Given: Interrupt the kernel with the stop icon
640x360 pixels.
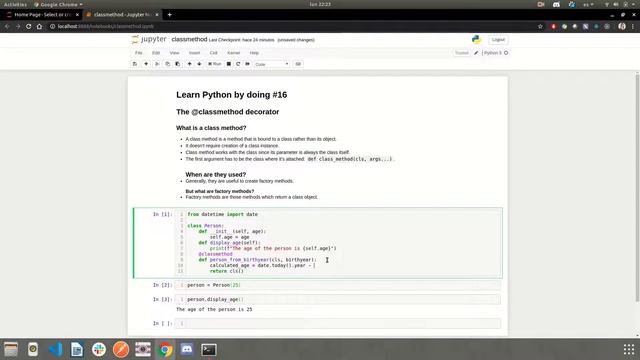Looking at the screenshot, I should pyautogui.click(x=229, y=64).
